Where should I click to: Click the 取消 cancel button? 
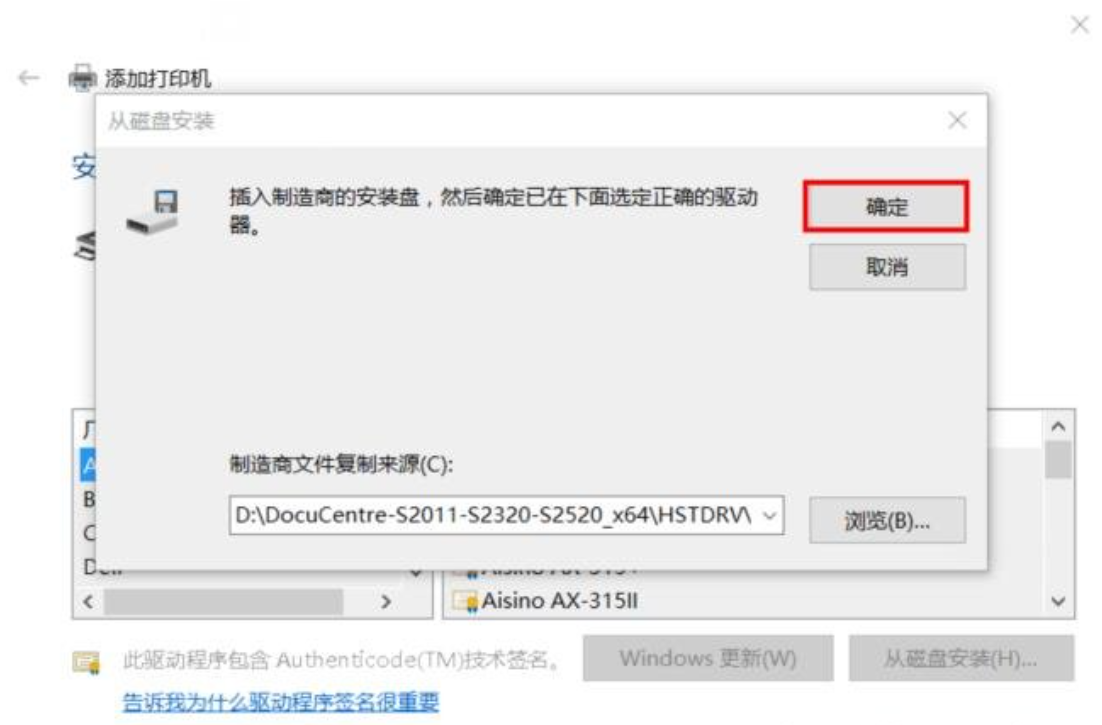(x=887, y=267)
